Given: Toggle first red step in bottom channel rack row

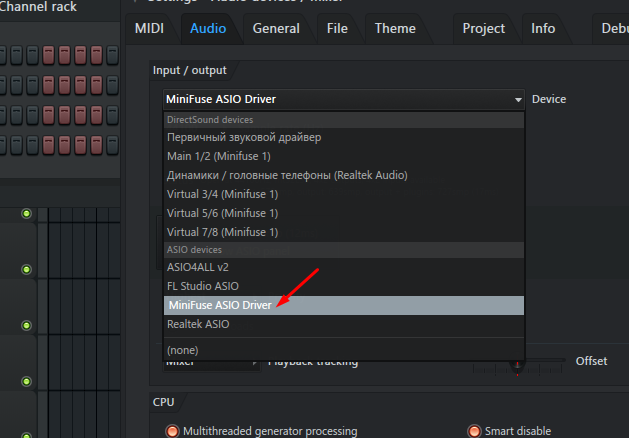Looking at the screenshot, I should (48, 145).
